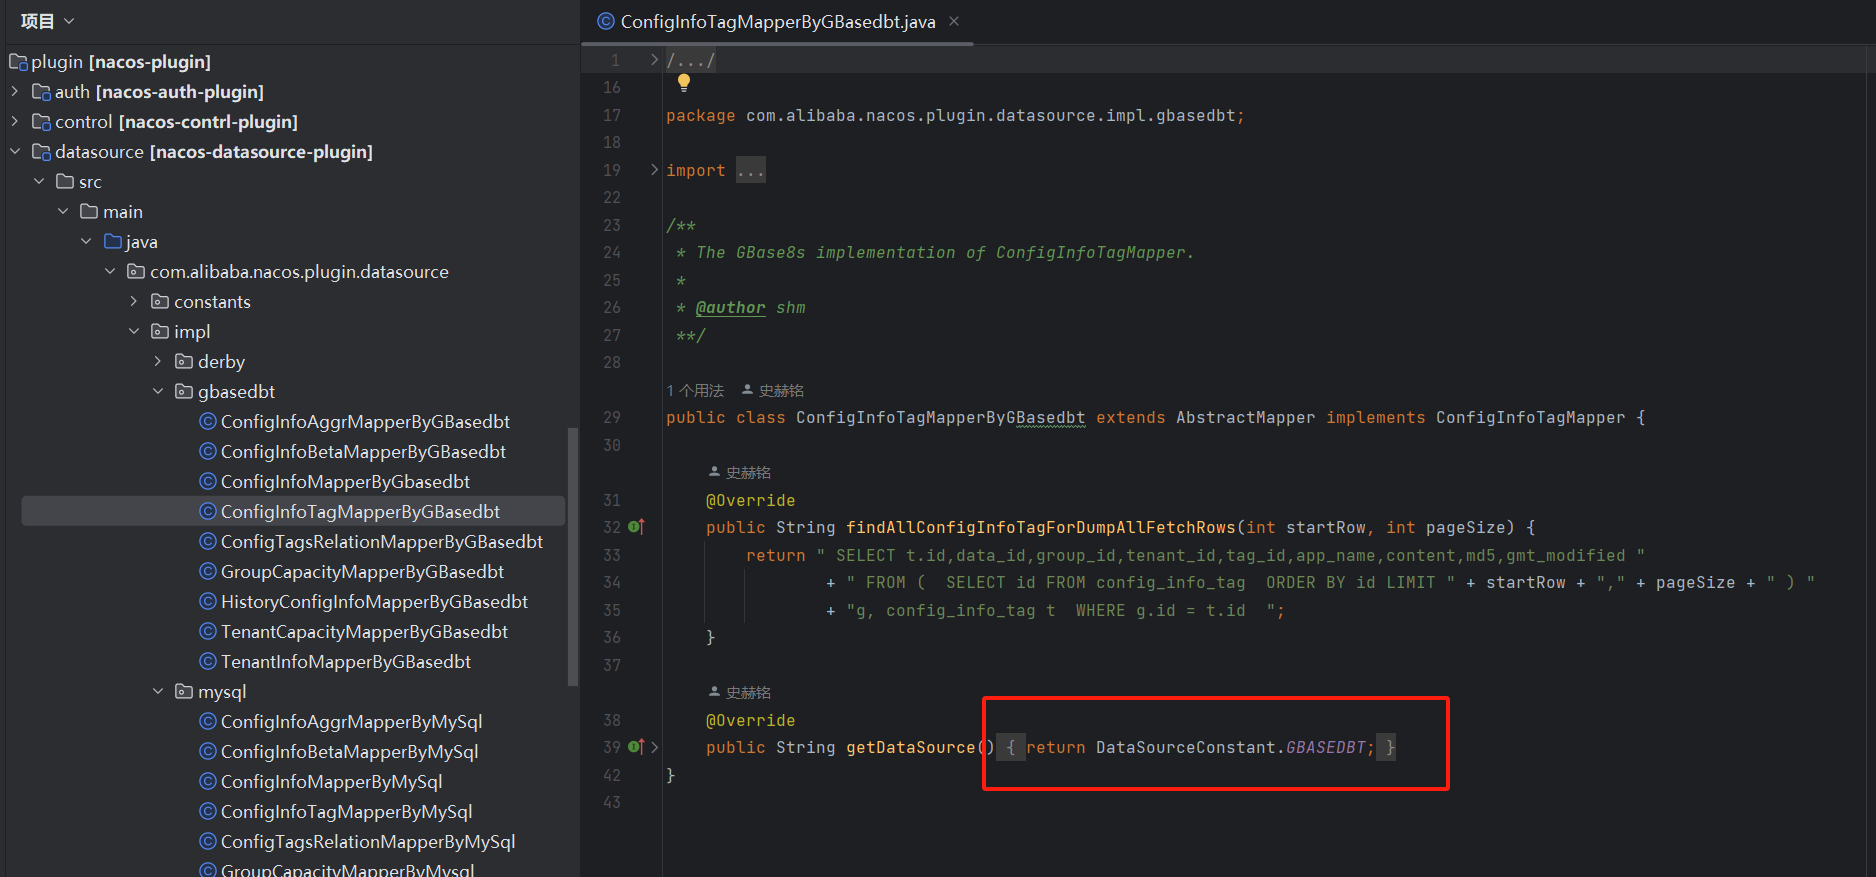Click class icon of HistoryConfigInfoMapperByGBasedbt
The height and width of the screenshot is (877, 1876).
tap(208, 601)
